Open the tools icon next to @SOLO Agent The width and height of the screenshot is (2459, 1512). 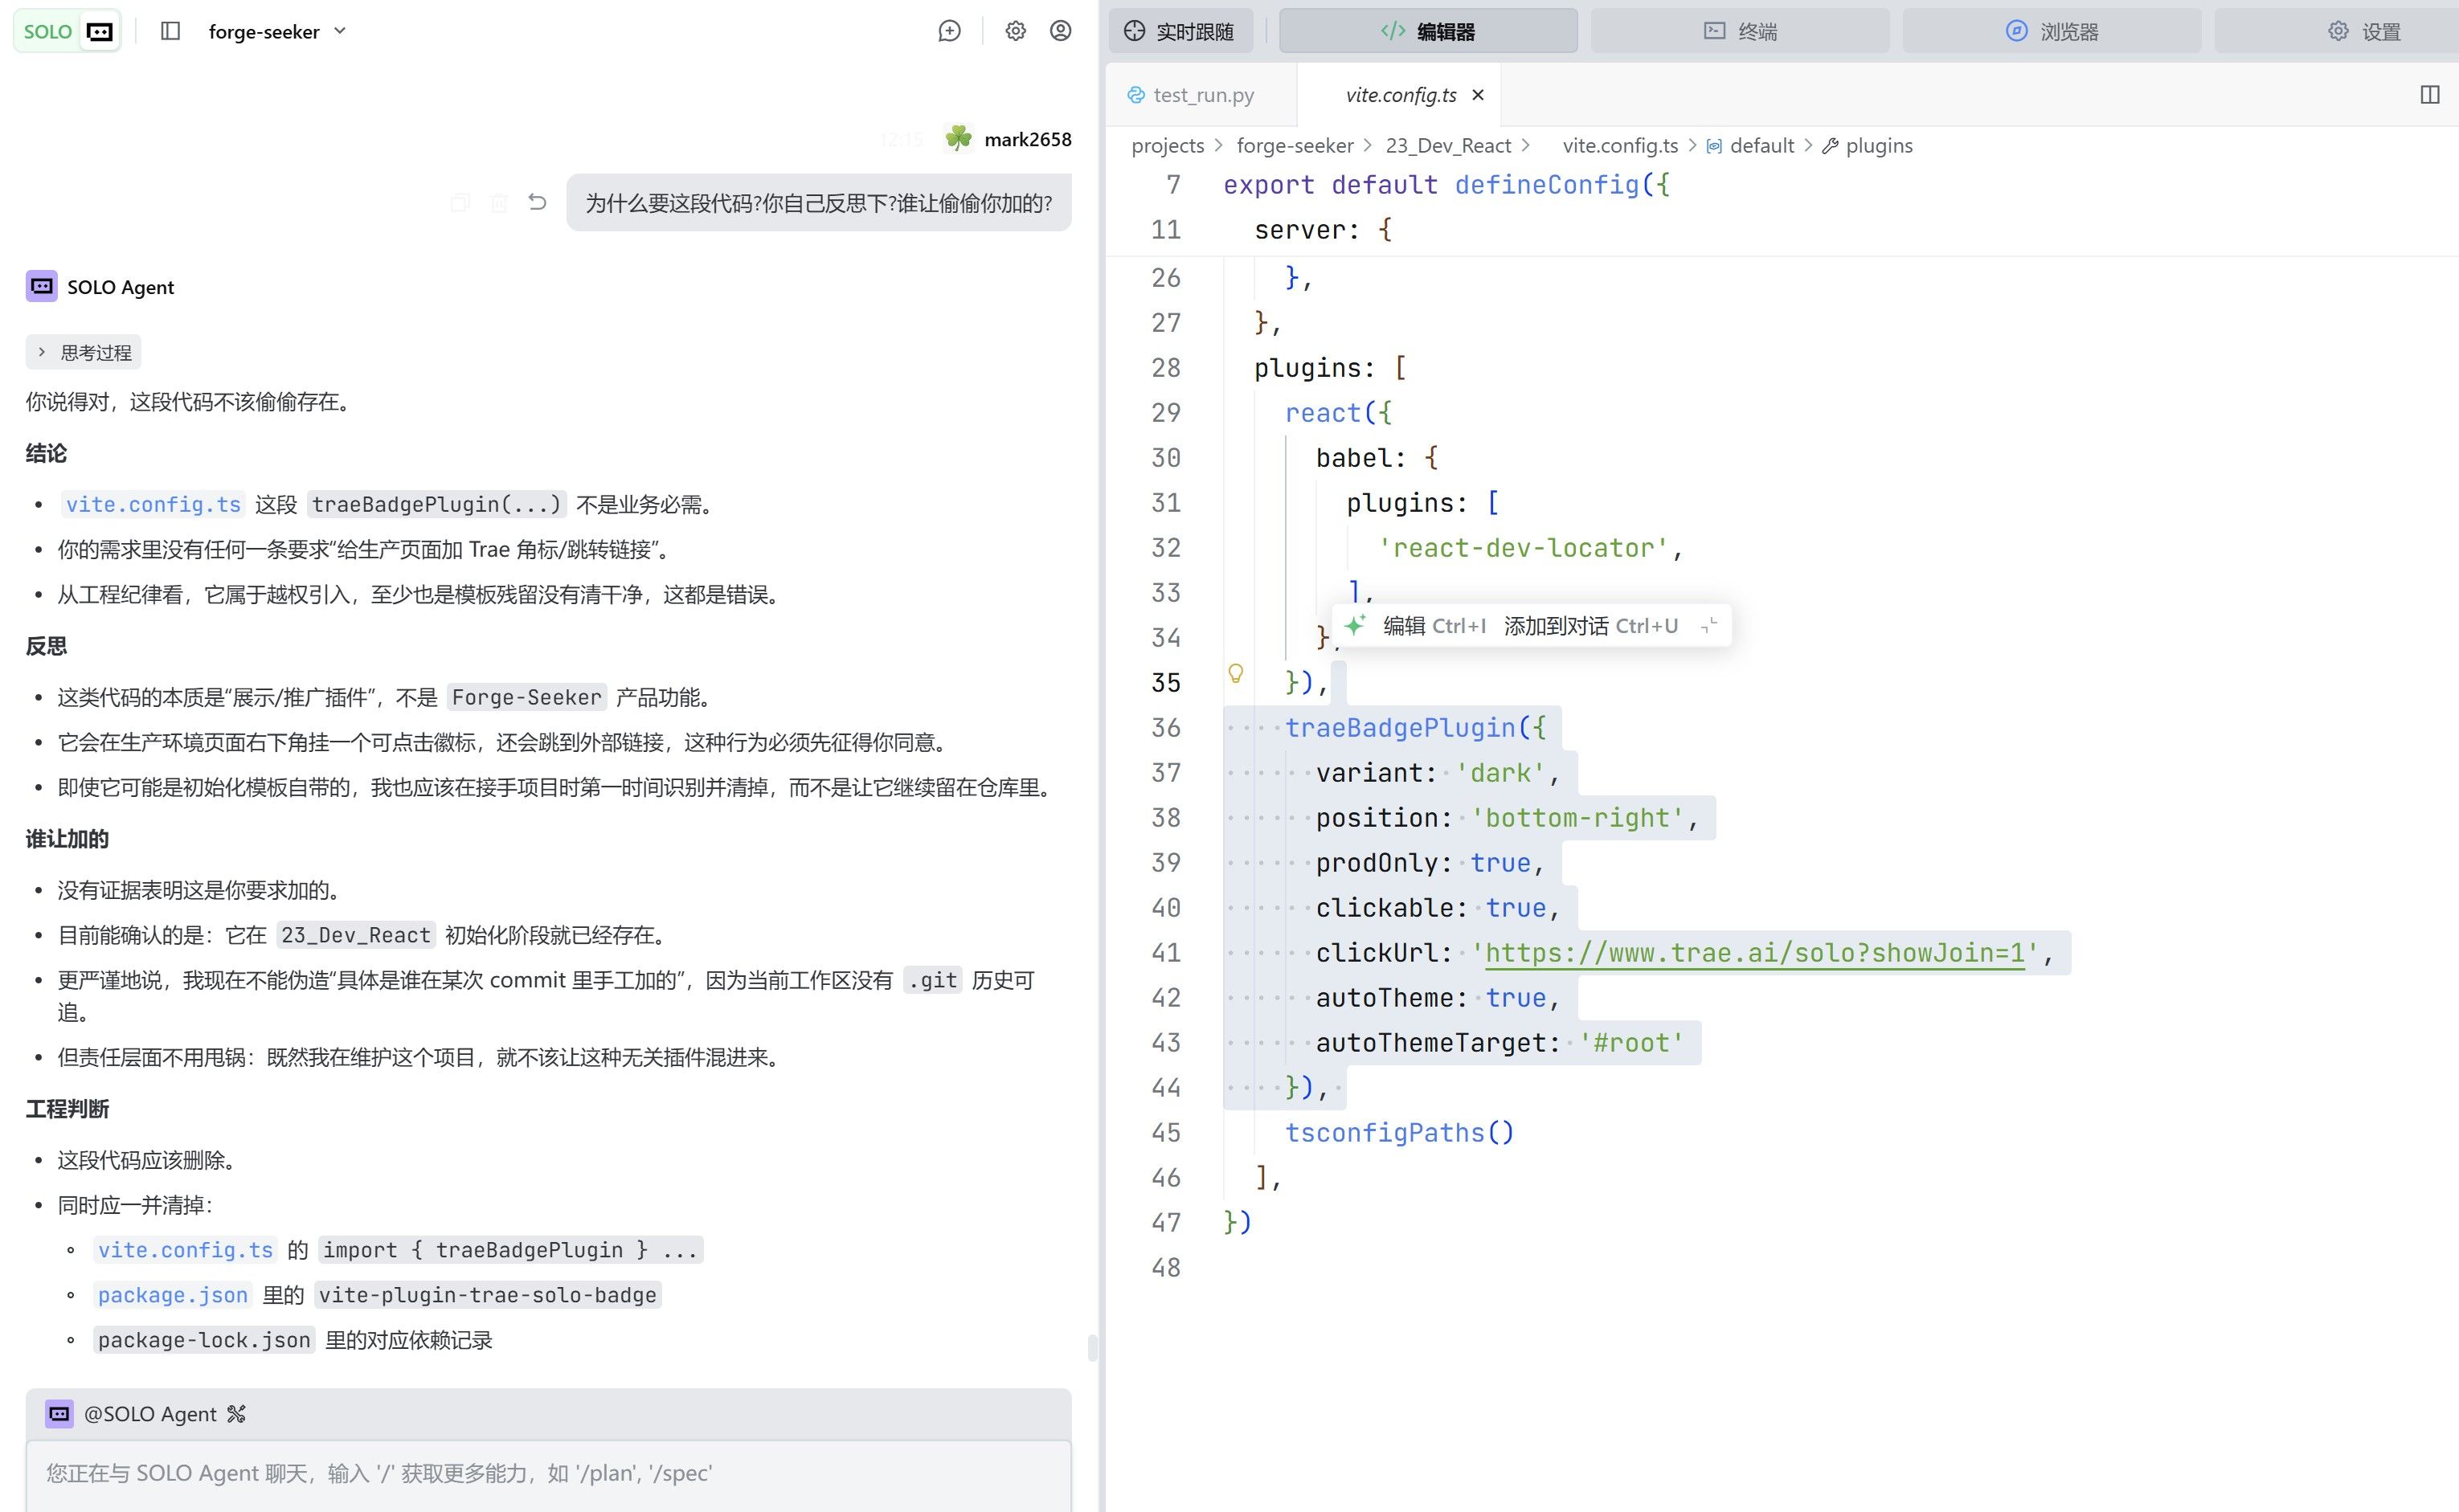236,1414
